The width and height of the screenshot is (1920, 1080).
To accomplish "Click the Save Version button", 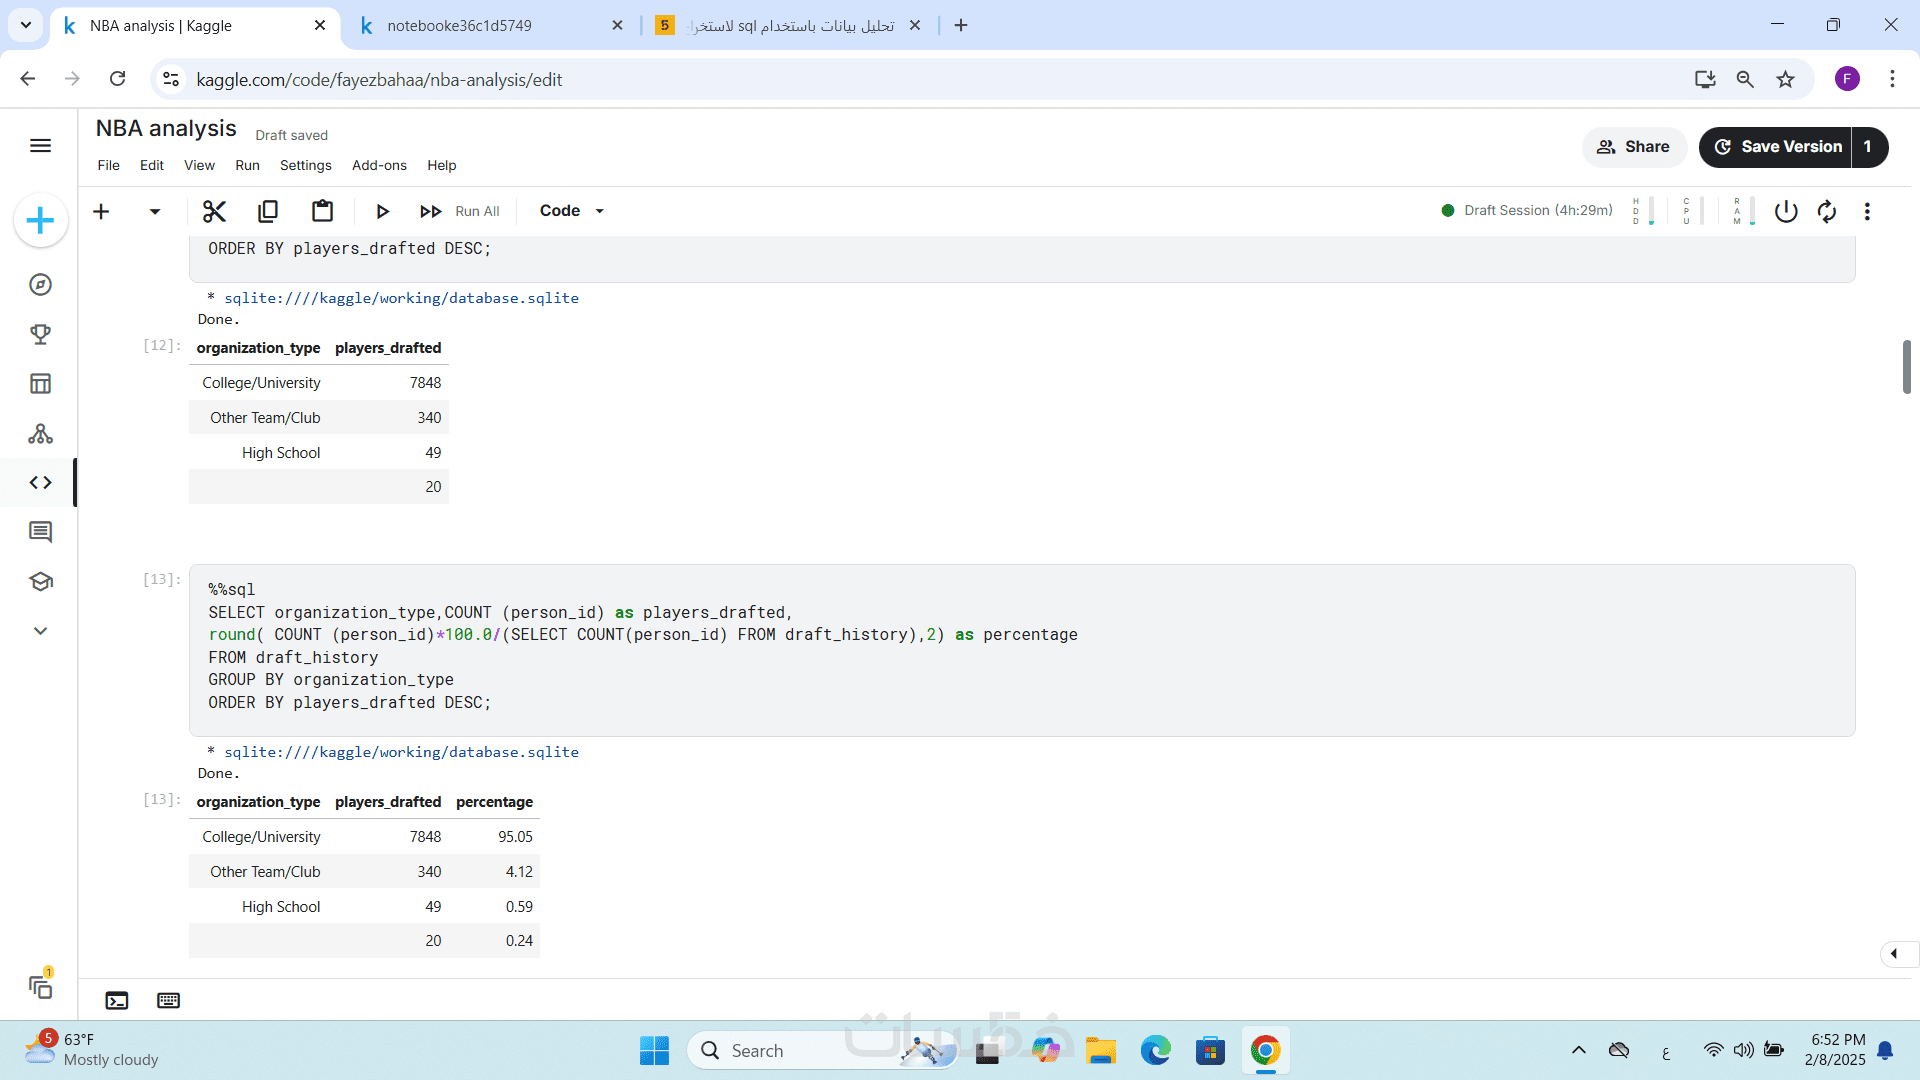I will 1777,147.
